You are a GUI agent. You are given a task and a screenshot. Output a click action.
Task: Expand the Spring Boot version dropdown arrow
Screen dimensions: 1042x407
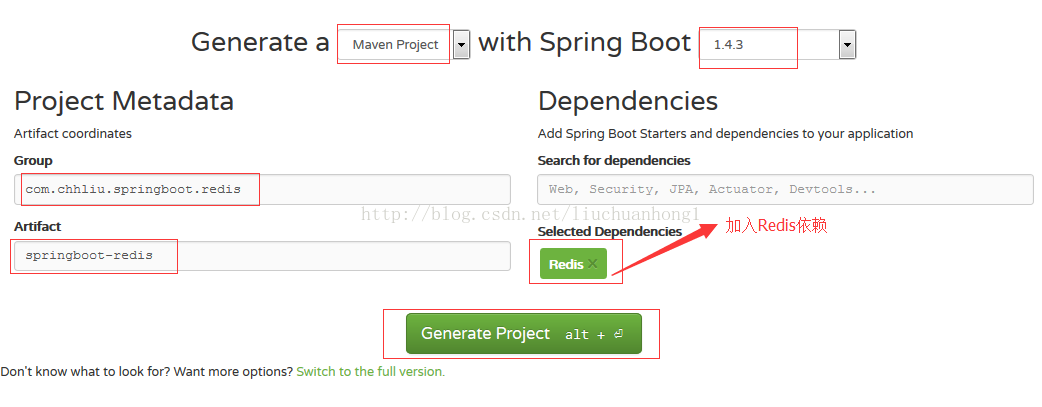tap(847, 44)
